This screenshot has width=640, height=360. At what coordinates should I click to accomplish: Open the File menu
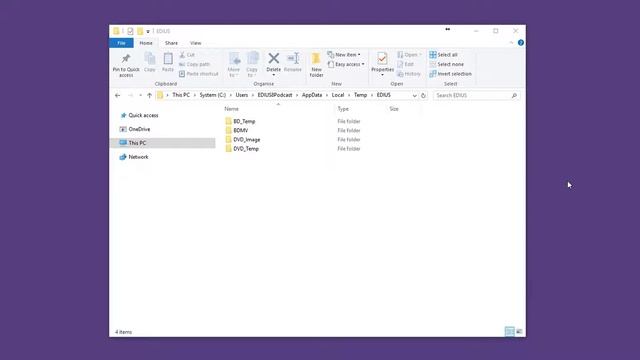click(x=121, y=43)
